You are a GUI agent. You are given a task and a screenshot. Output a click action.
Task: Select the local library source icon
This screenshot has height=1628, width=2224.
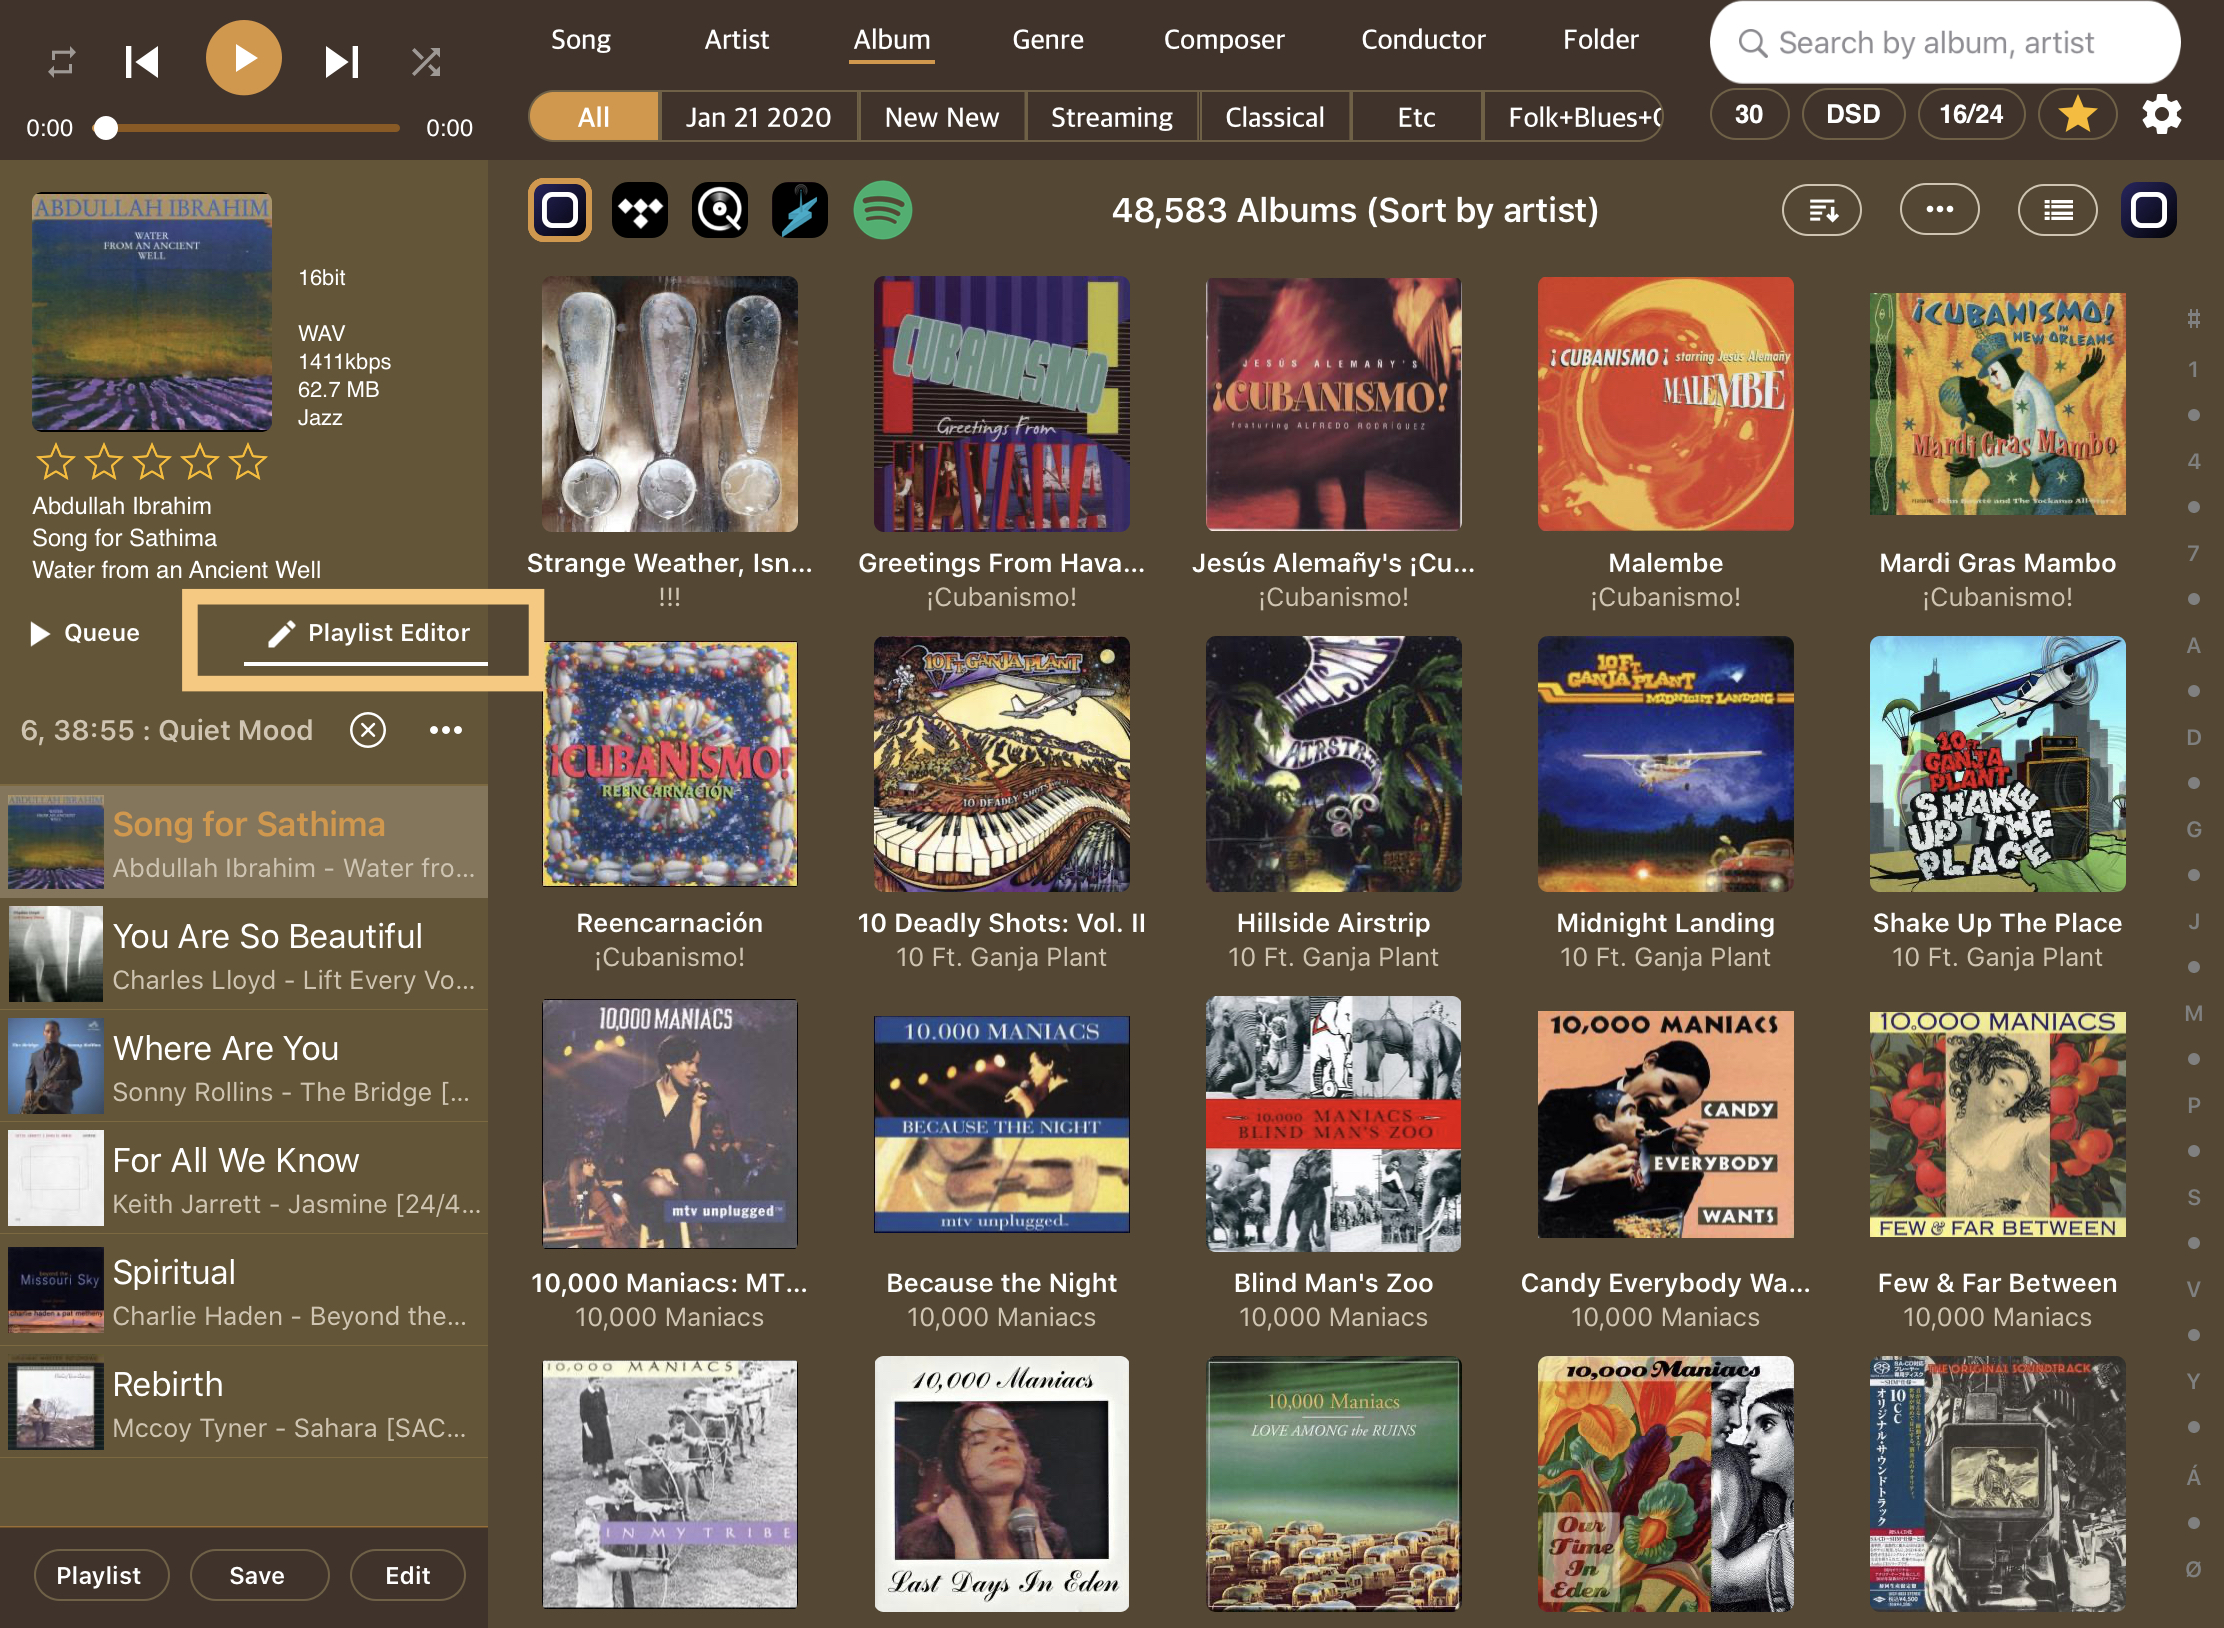560,210
